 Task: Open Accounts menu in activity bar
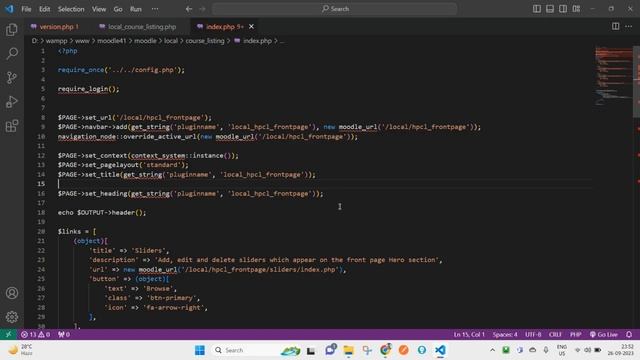[x=12, y=293]
